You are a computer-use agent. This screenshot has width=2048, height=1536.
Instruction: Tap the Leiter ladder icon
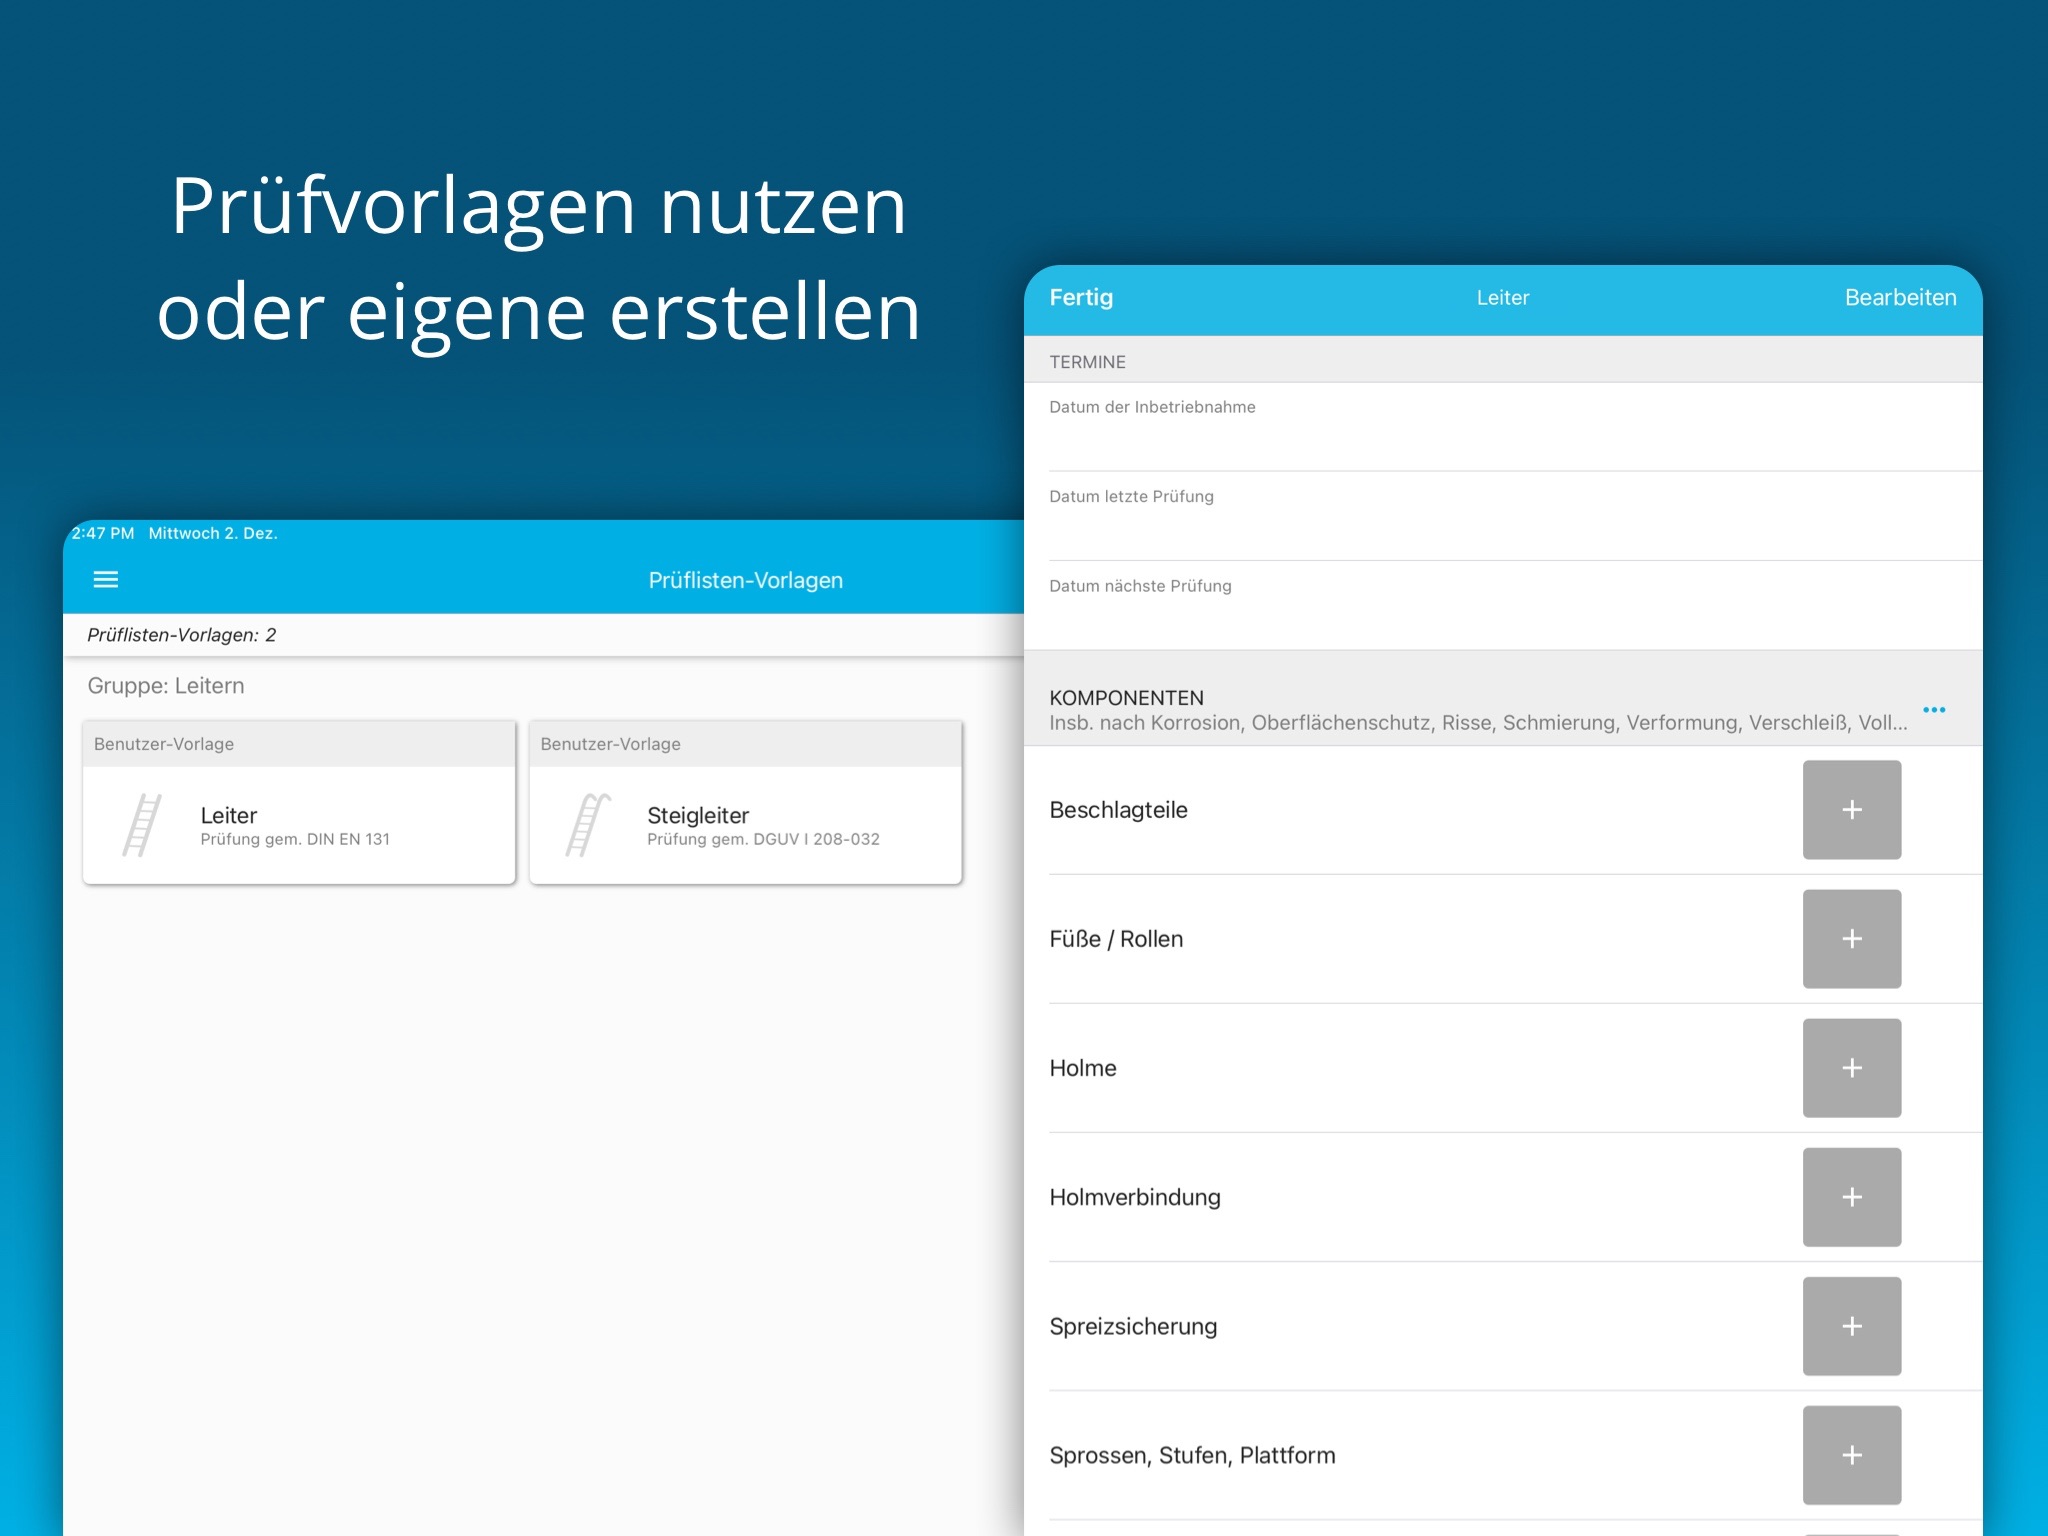(x=142, y=825)
